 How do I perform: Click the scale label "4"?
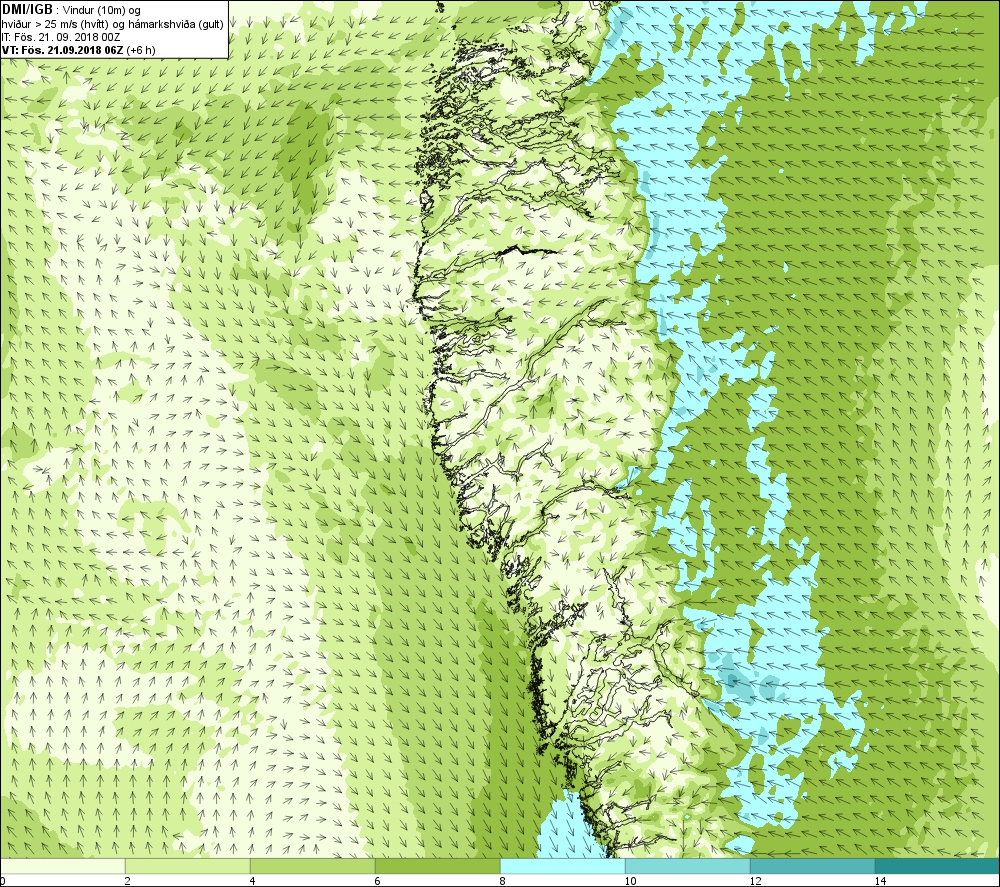click(x=253, y=881)
